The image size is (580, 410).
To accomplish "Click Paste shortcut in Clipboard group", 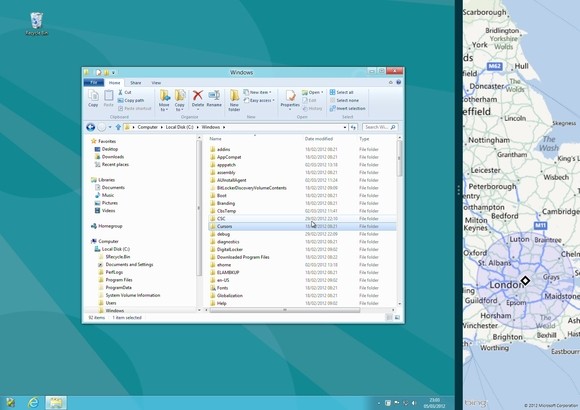I will coord(135,108).
